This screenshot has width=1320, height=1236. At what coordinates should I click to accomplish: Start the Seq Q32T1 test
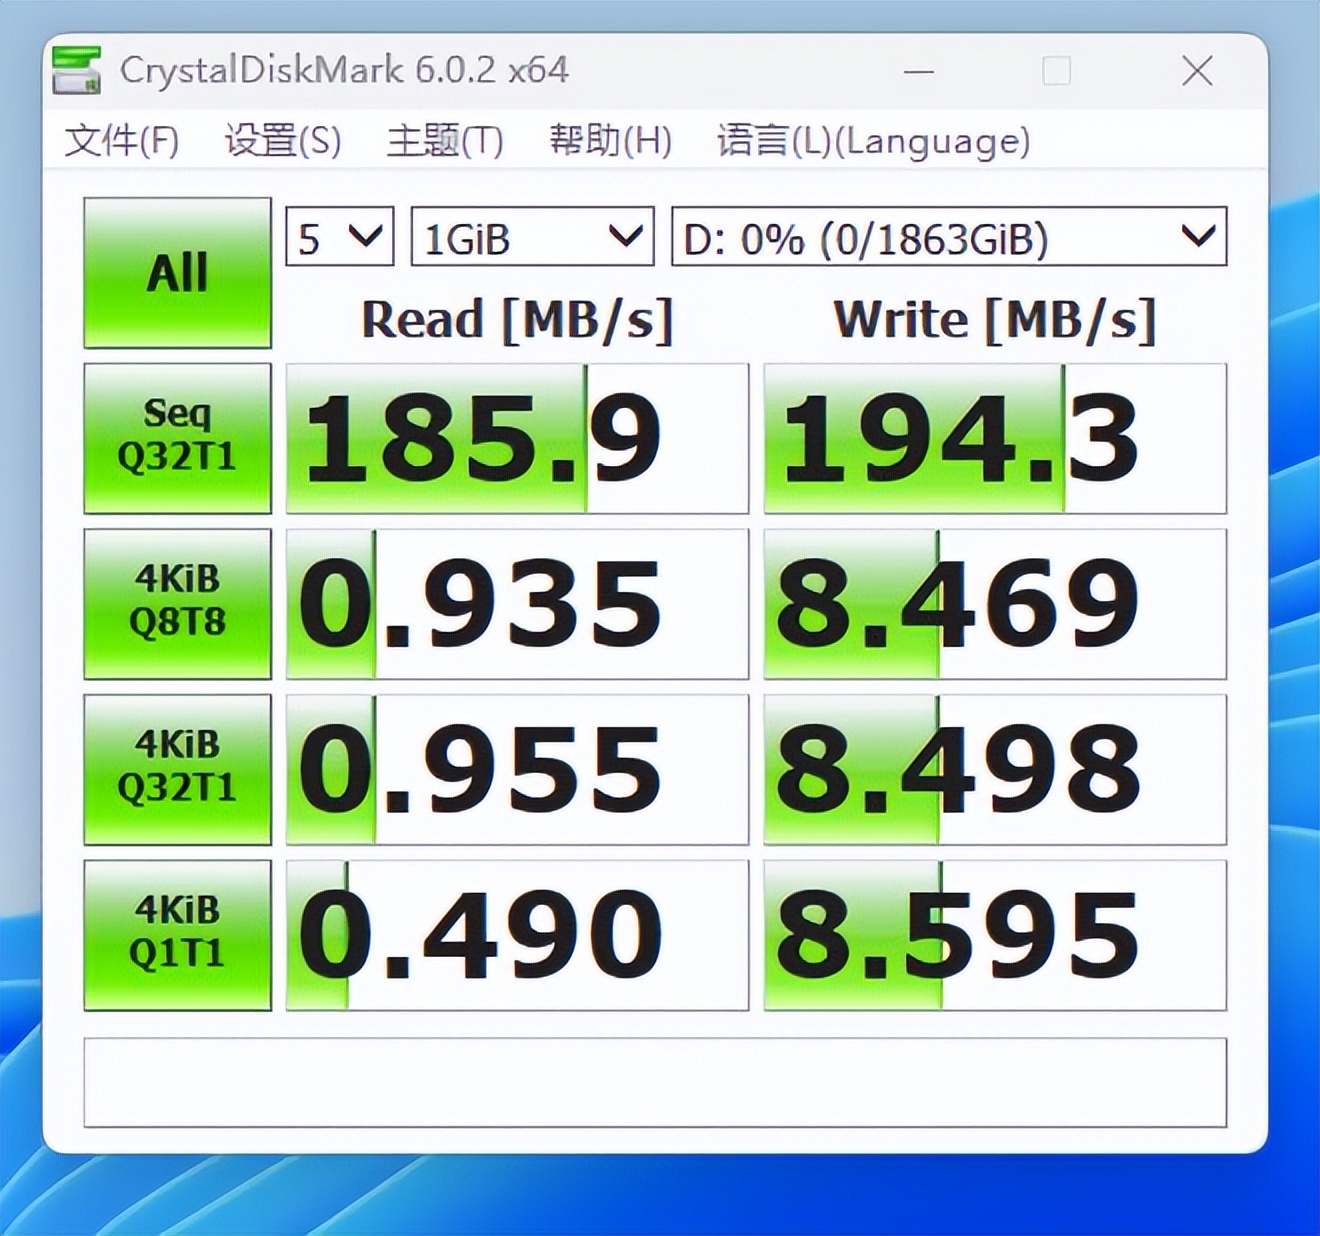tap(176, 438)
